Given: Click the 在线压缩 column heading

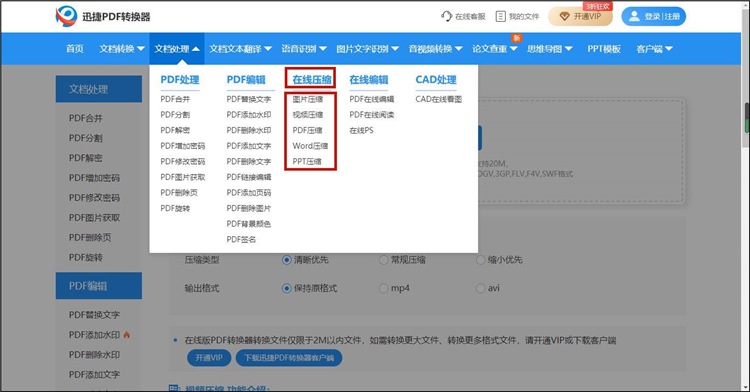Looking at the screenshot, I should pyautogui.click(x=312, y=79).
